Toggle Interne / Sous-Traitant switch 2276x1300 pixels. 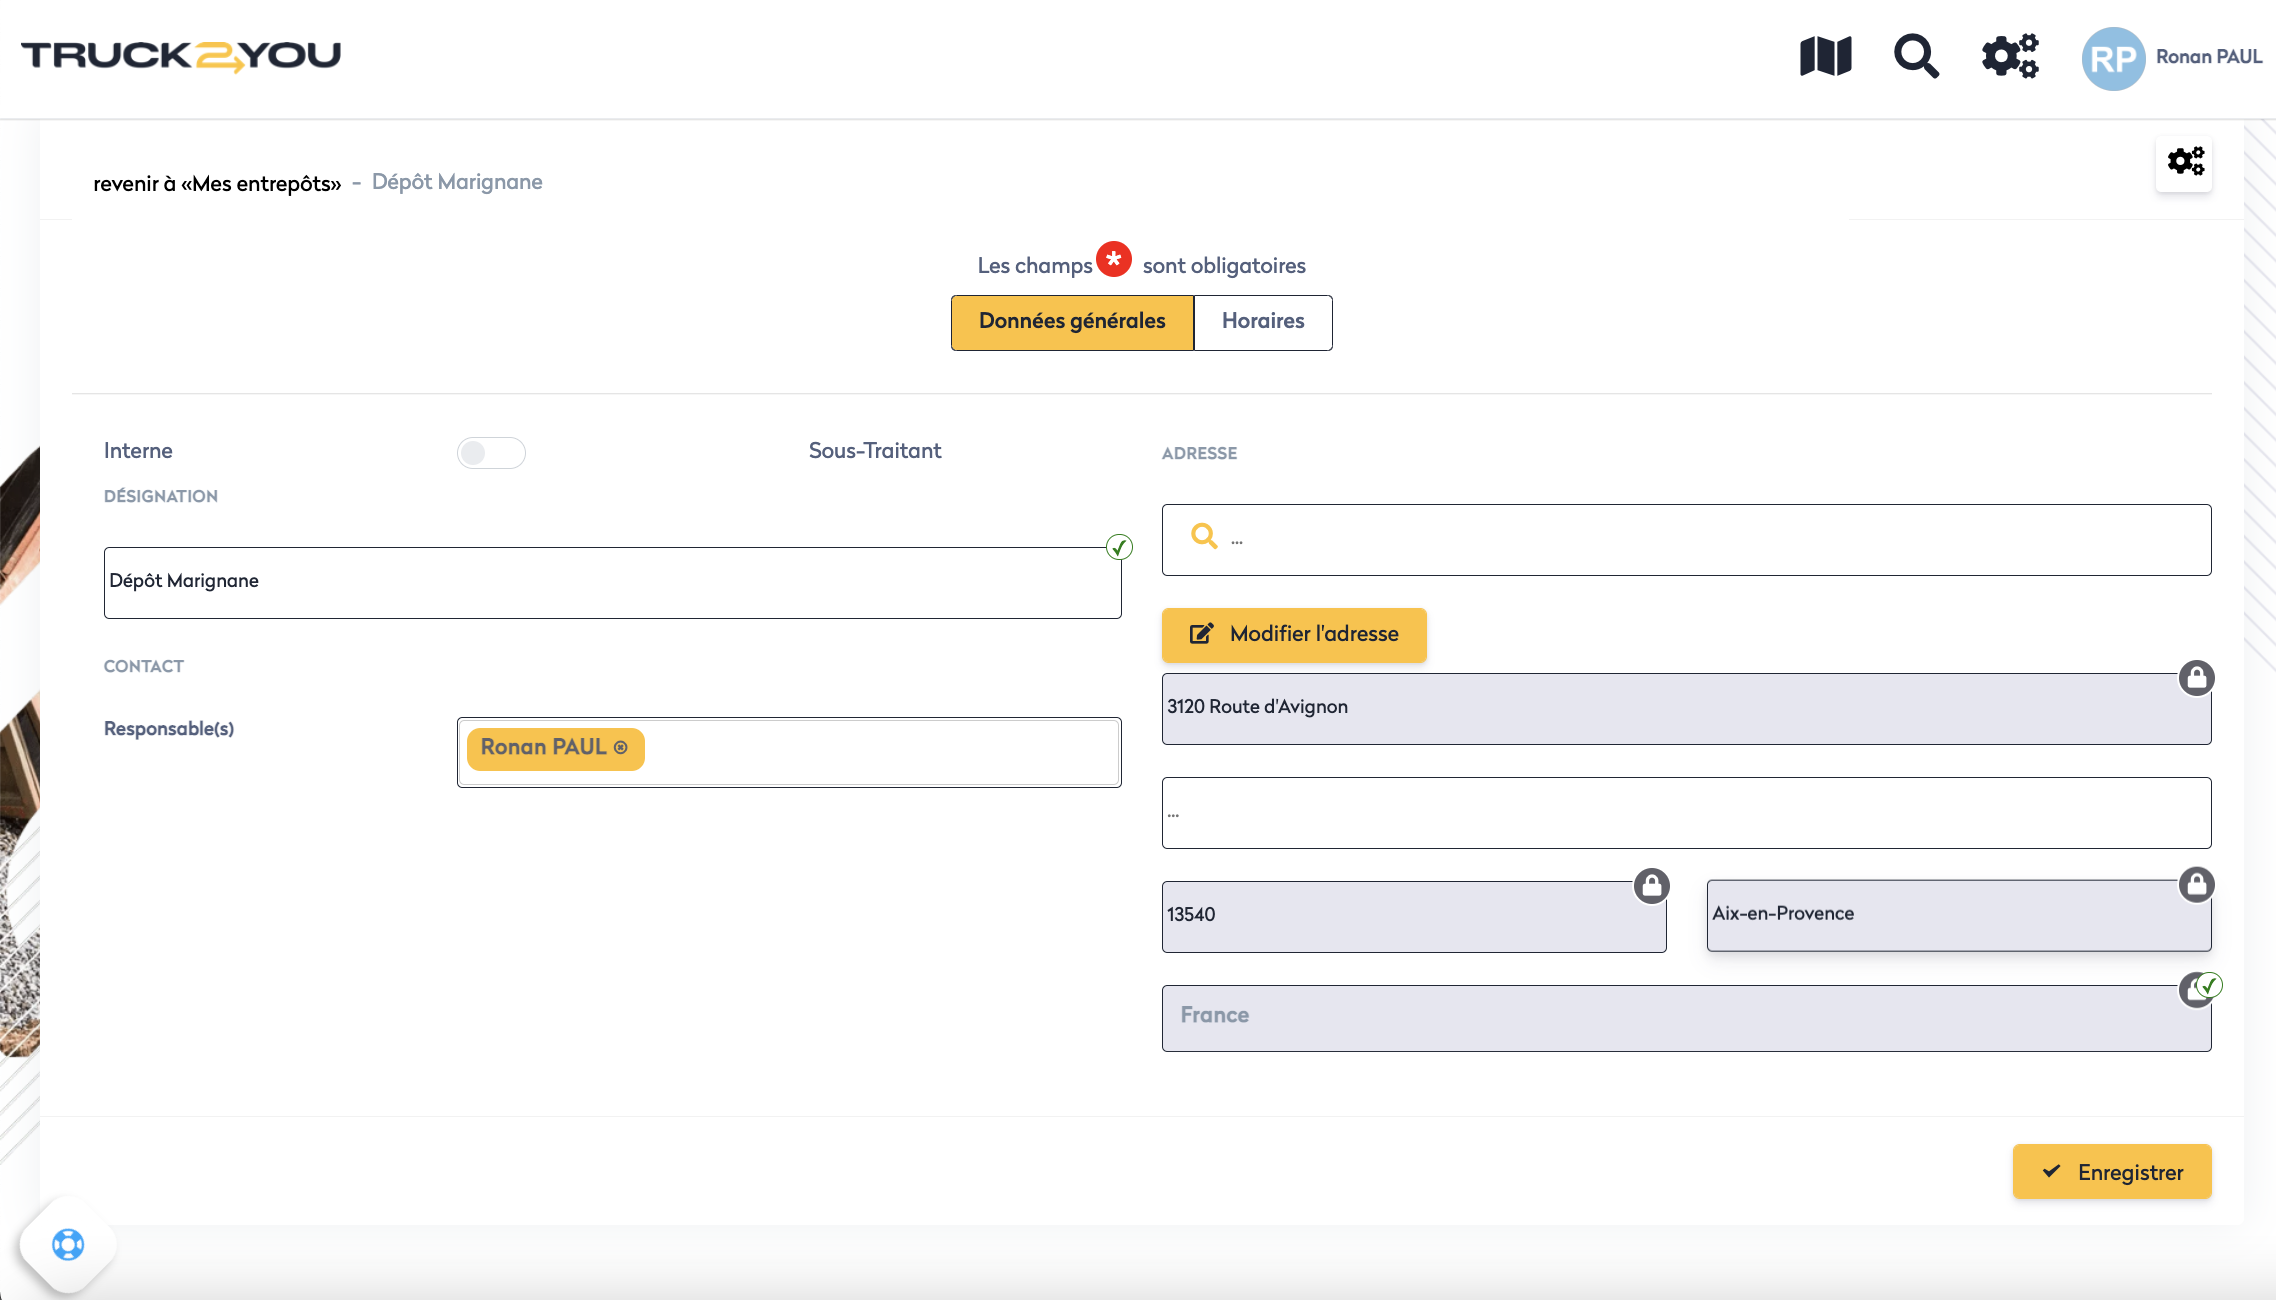point(490,453)
